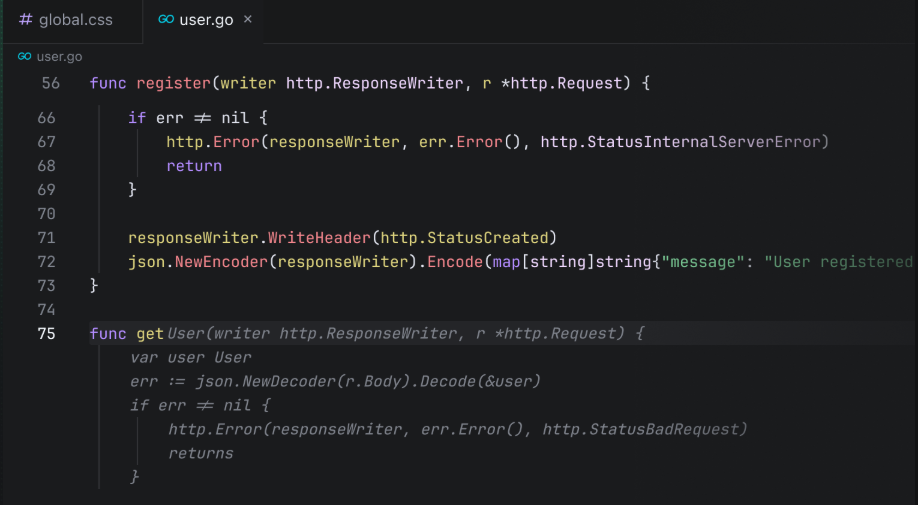
Task: Click line number 66 in the gutter
Action: click(x=46, y=118)
